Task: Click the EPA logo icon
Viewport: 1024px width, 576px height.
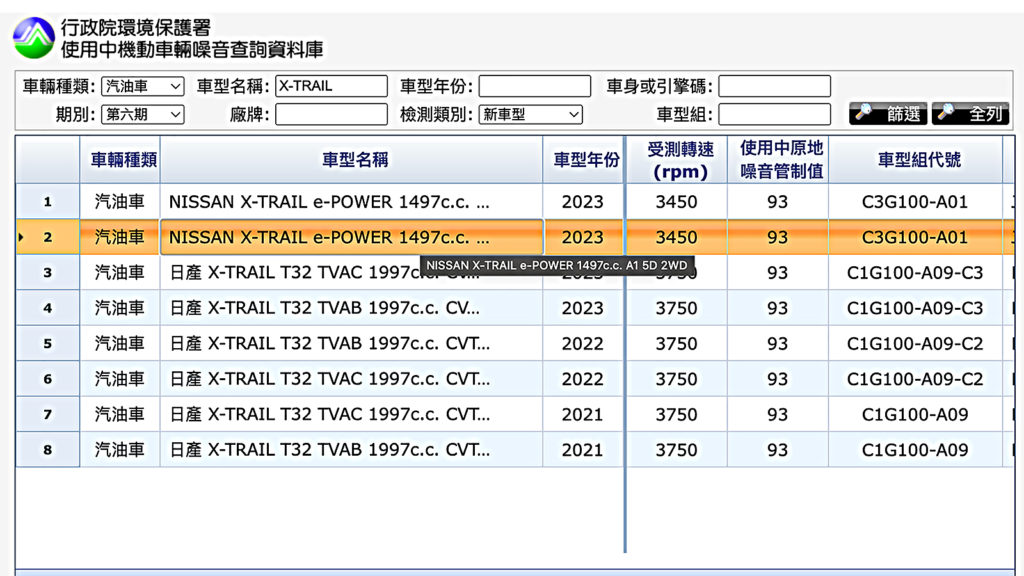Action: pyautogui.click(x=33, y=38)
